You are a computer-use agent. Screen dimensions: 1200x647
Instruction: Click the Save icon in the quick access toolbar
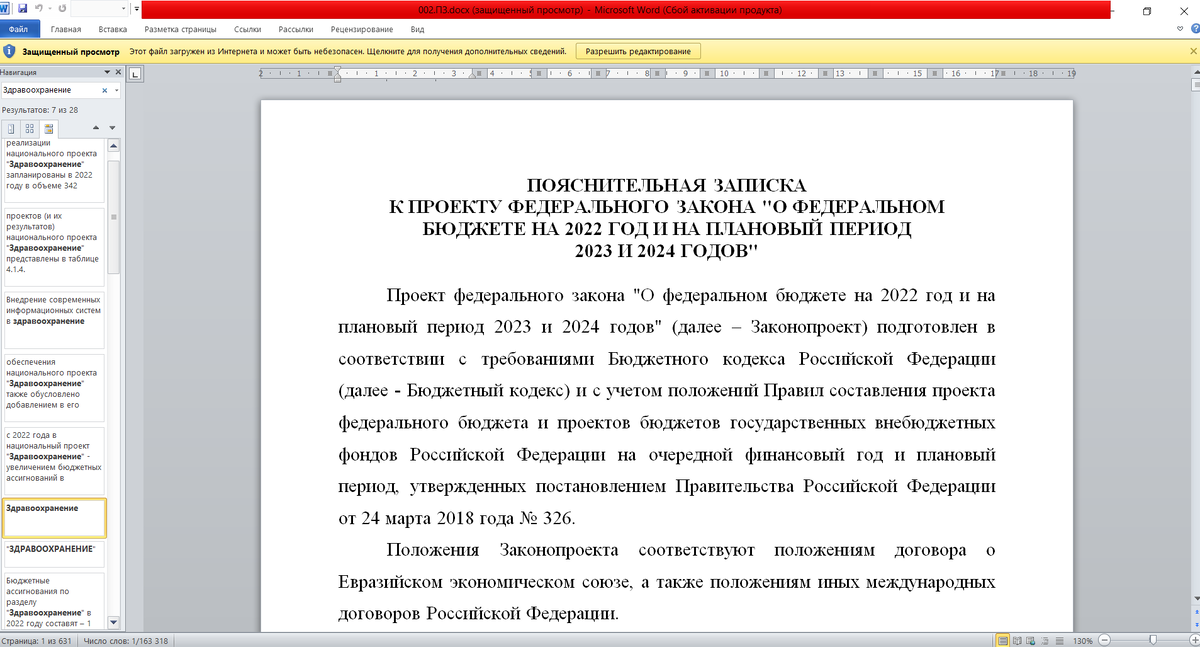pyautogui.click(x=22, y=10)
